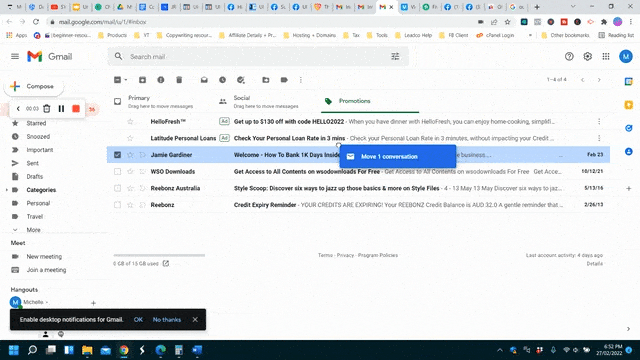The height and width of the screenshot is (360, 640).
Task: Discard recording with the trash icon
Action: tap(47, 109)
